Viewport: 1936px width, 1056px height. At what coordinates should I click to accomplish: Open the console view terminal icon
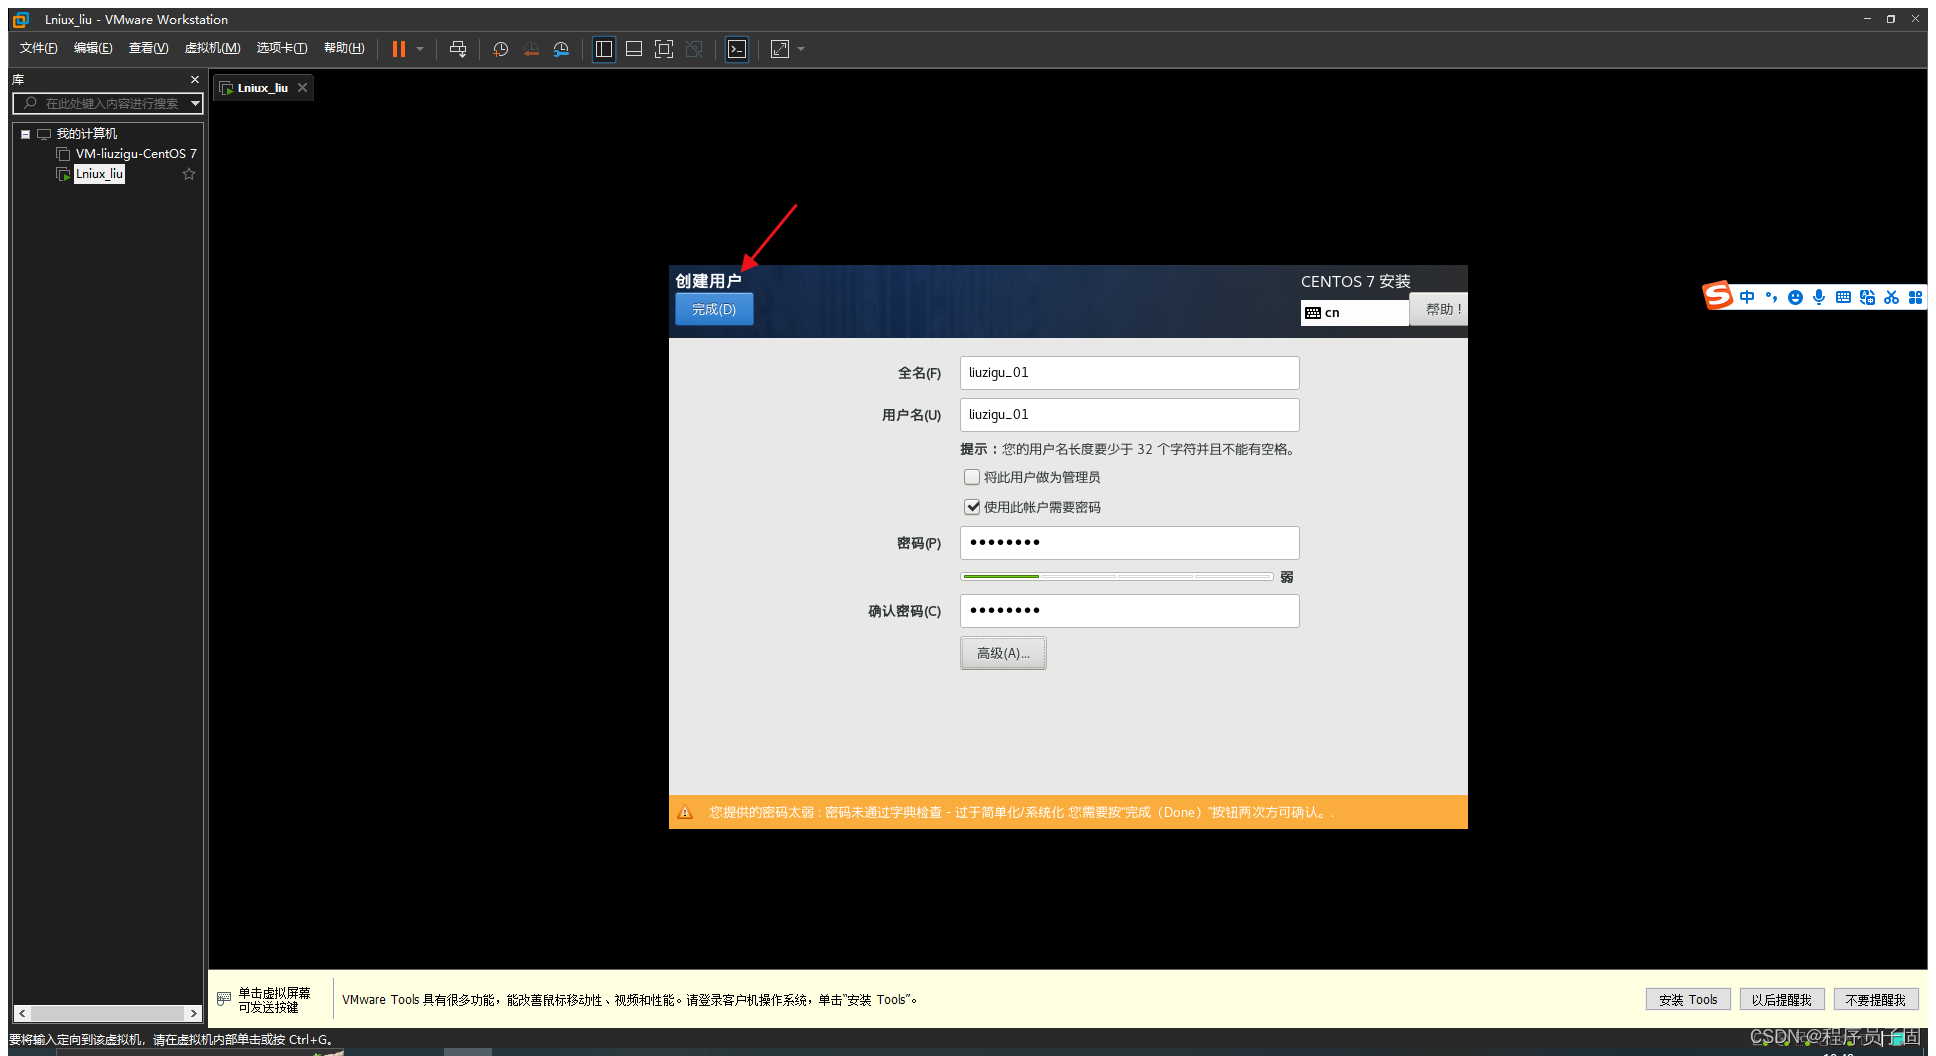737,49
